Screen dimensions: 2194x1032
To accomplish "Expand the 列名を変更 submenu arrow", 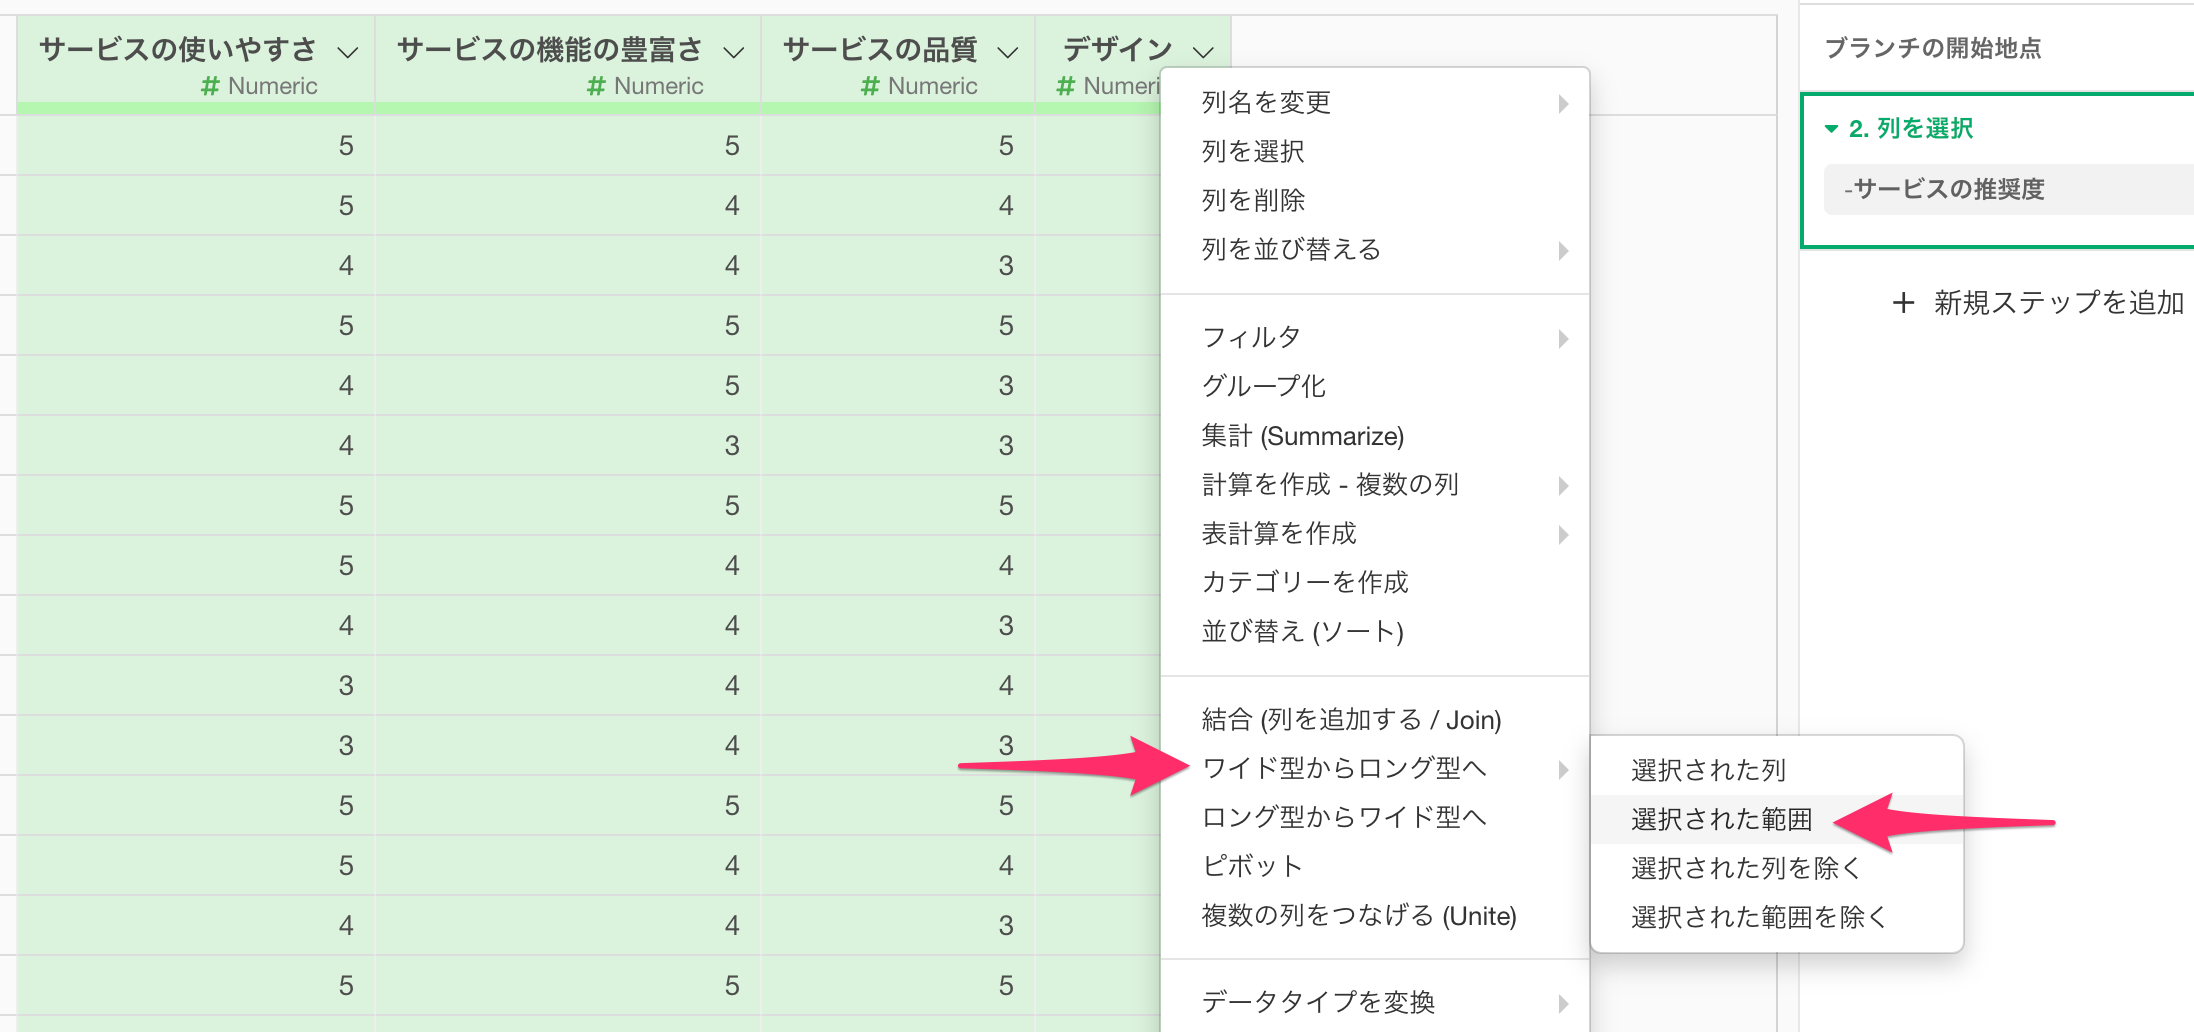I will [1563, 103].
